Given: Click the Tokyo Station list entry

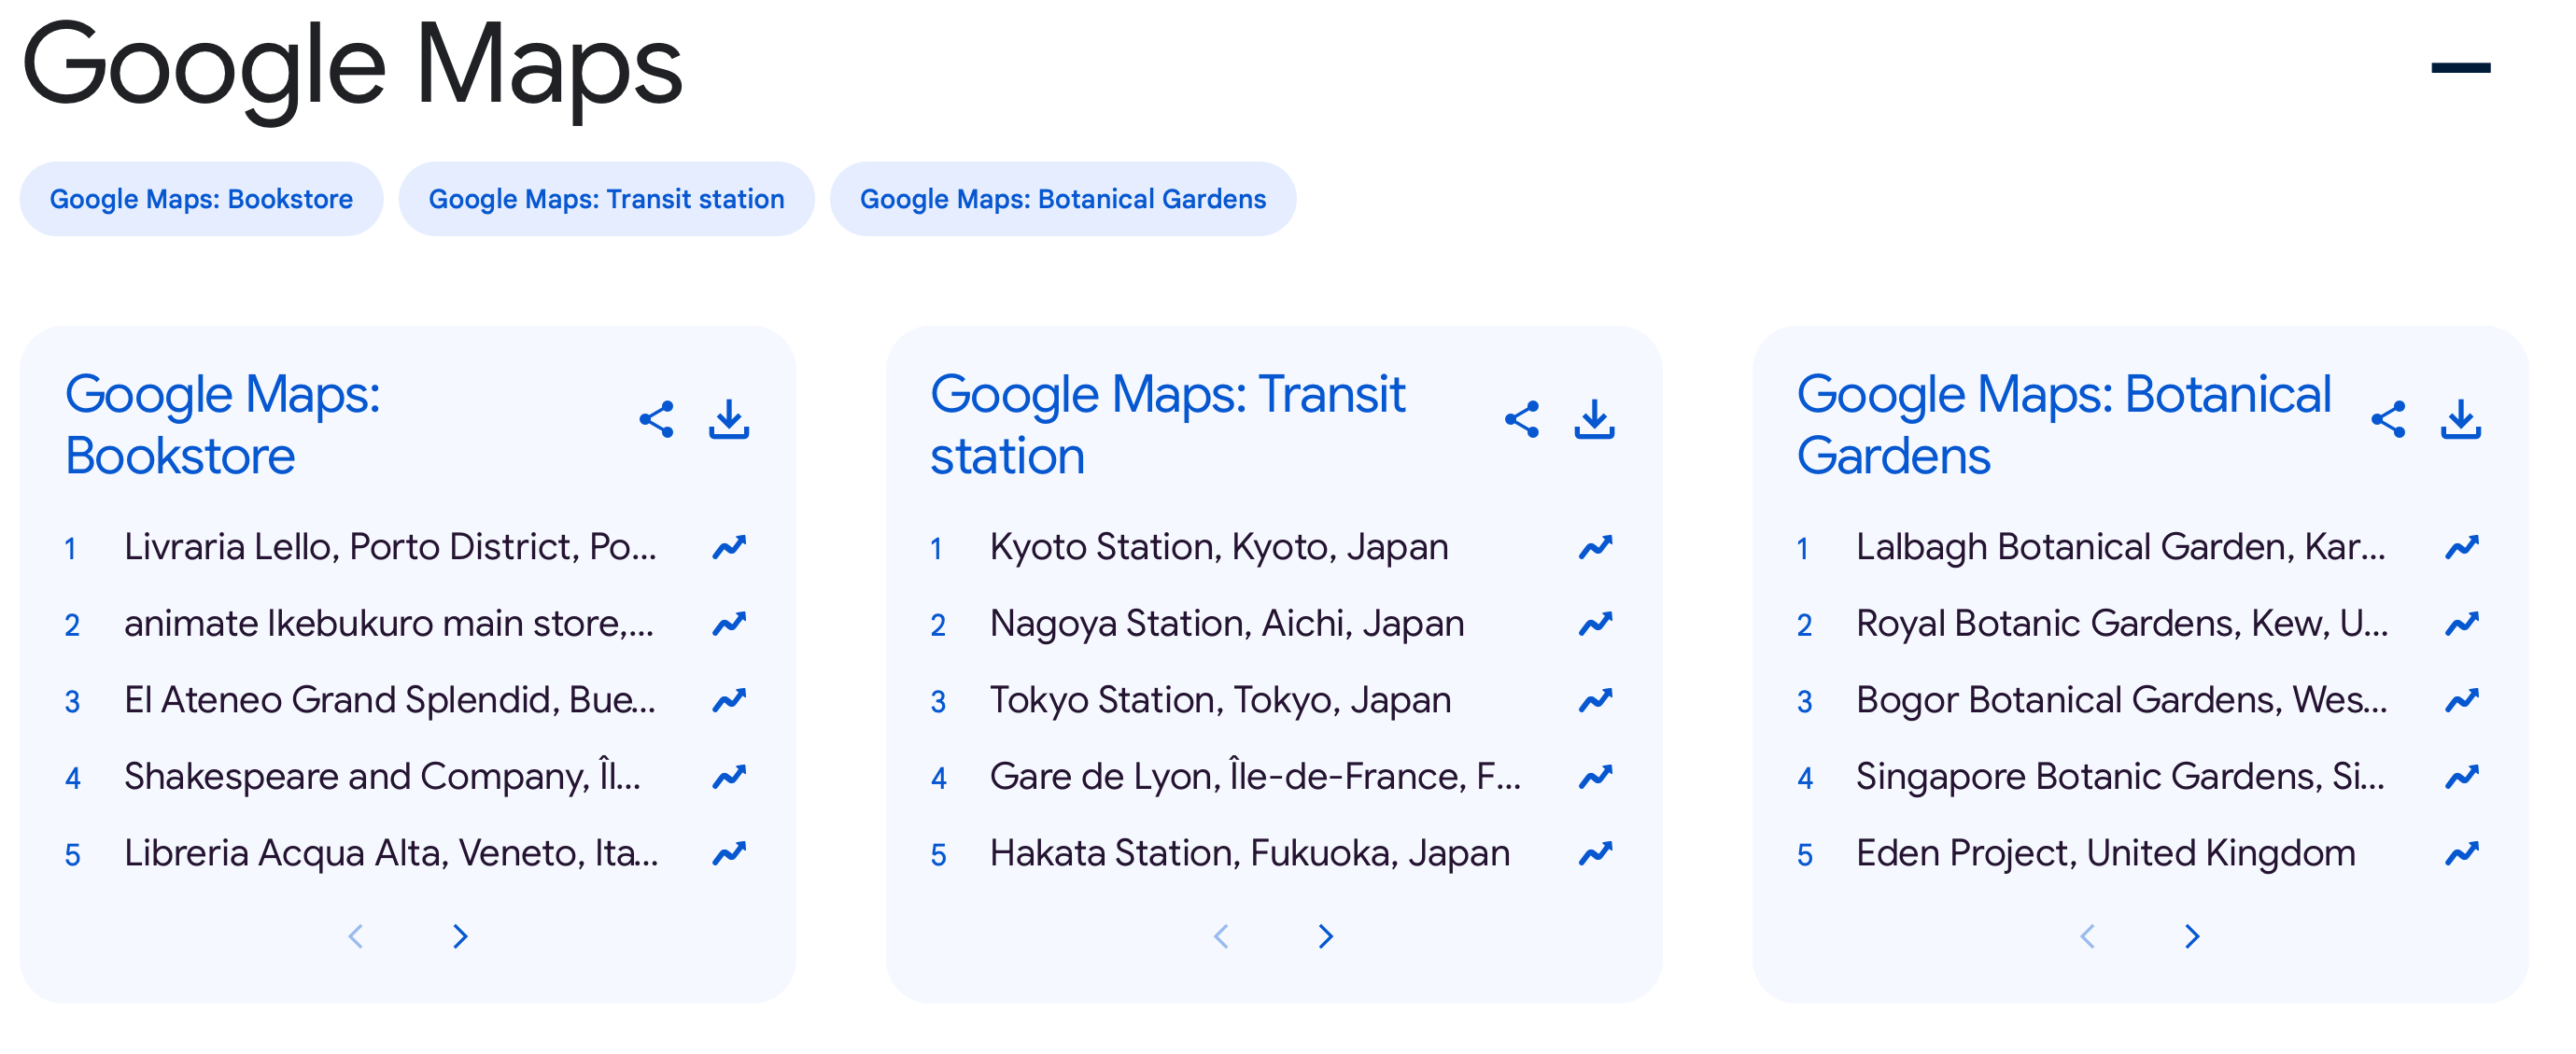Looking at the screenshot, I should [1221, 699].
